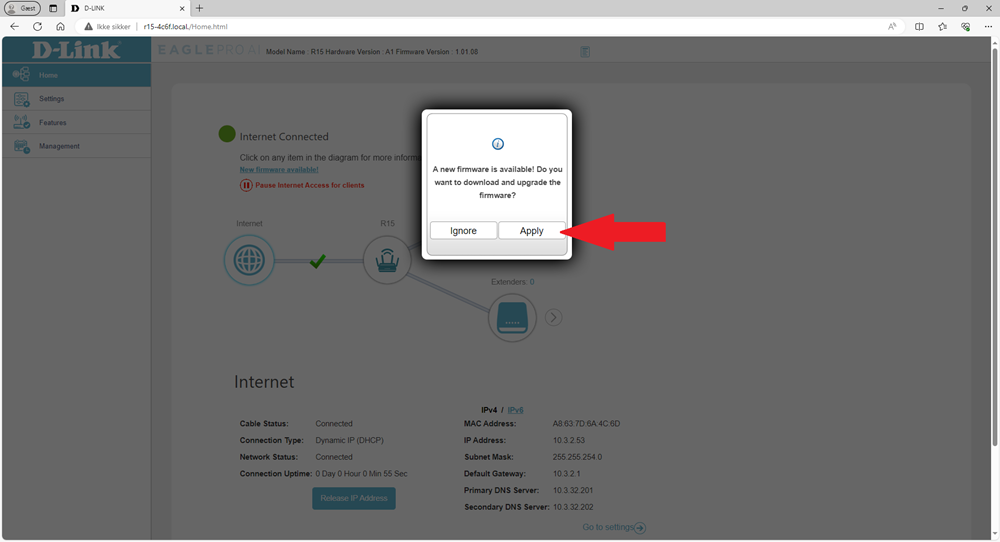
Task: Close the D-LINK browser tab
Action: tap(182, 8)
